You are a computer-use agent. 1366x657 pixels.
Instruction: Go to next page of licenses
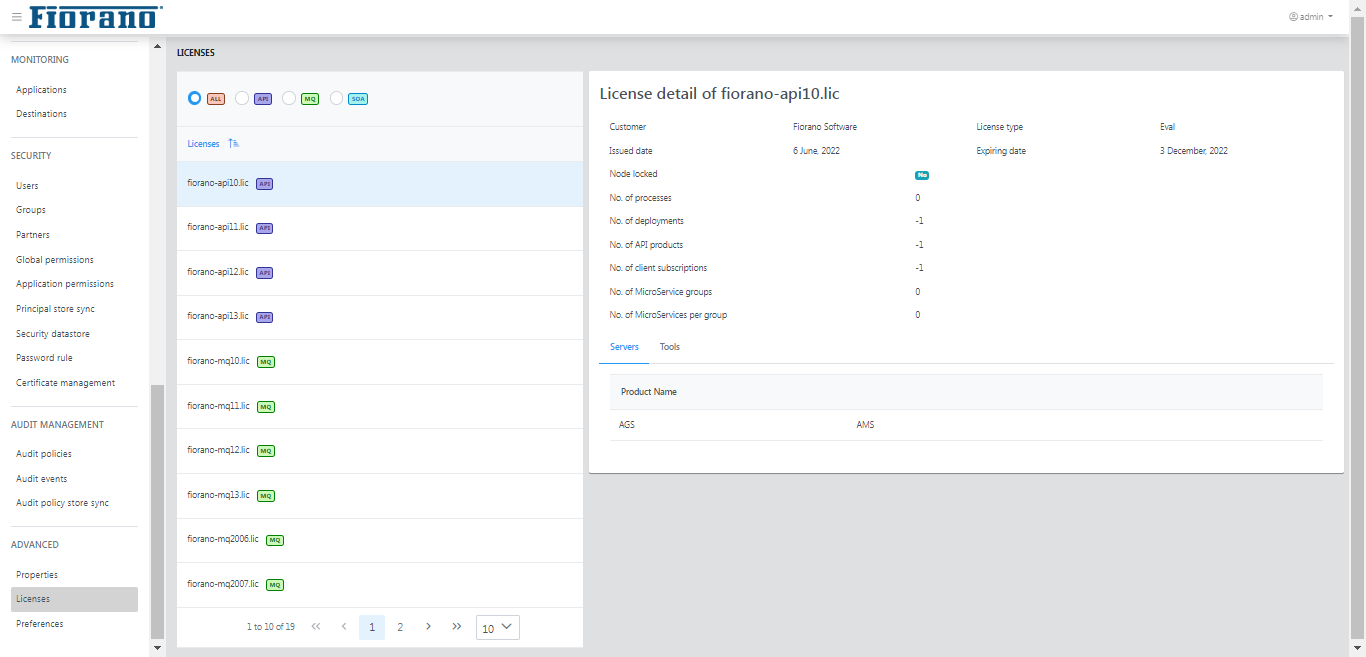[x=428, y=627]
